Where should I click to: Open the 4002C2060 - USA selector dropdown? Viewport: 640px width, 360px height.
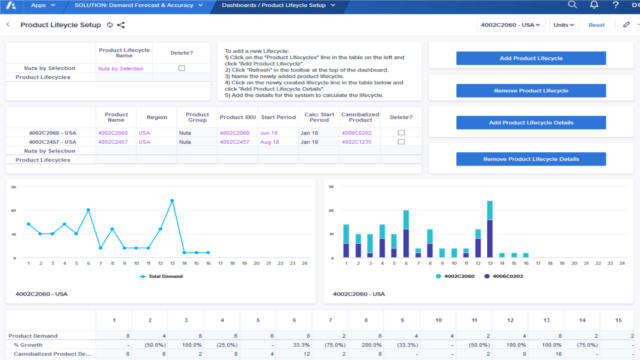tap(510, 25)
